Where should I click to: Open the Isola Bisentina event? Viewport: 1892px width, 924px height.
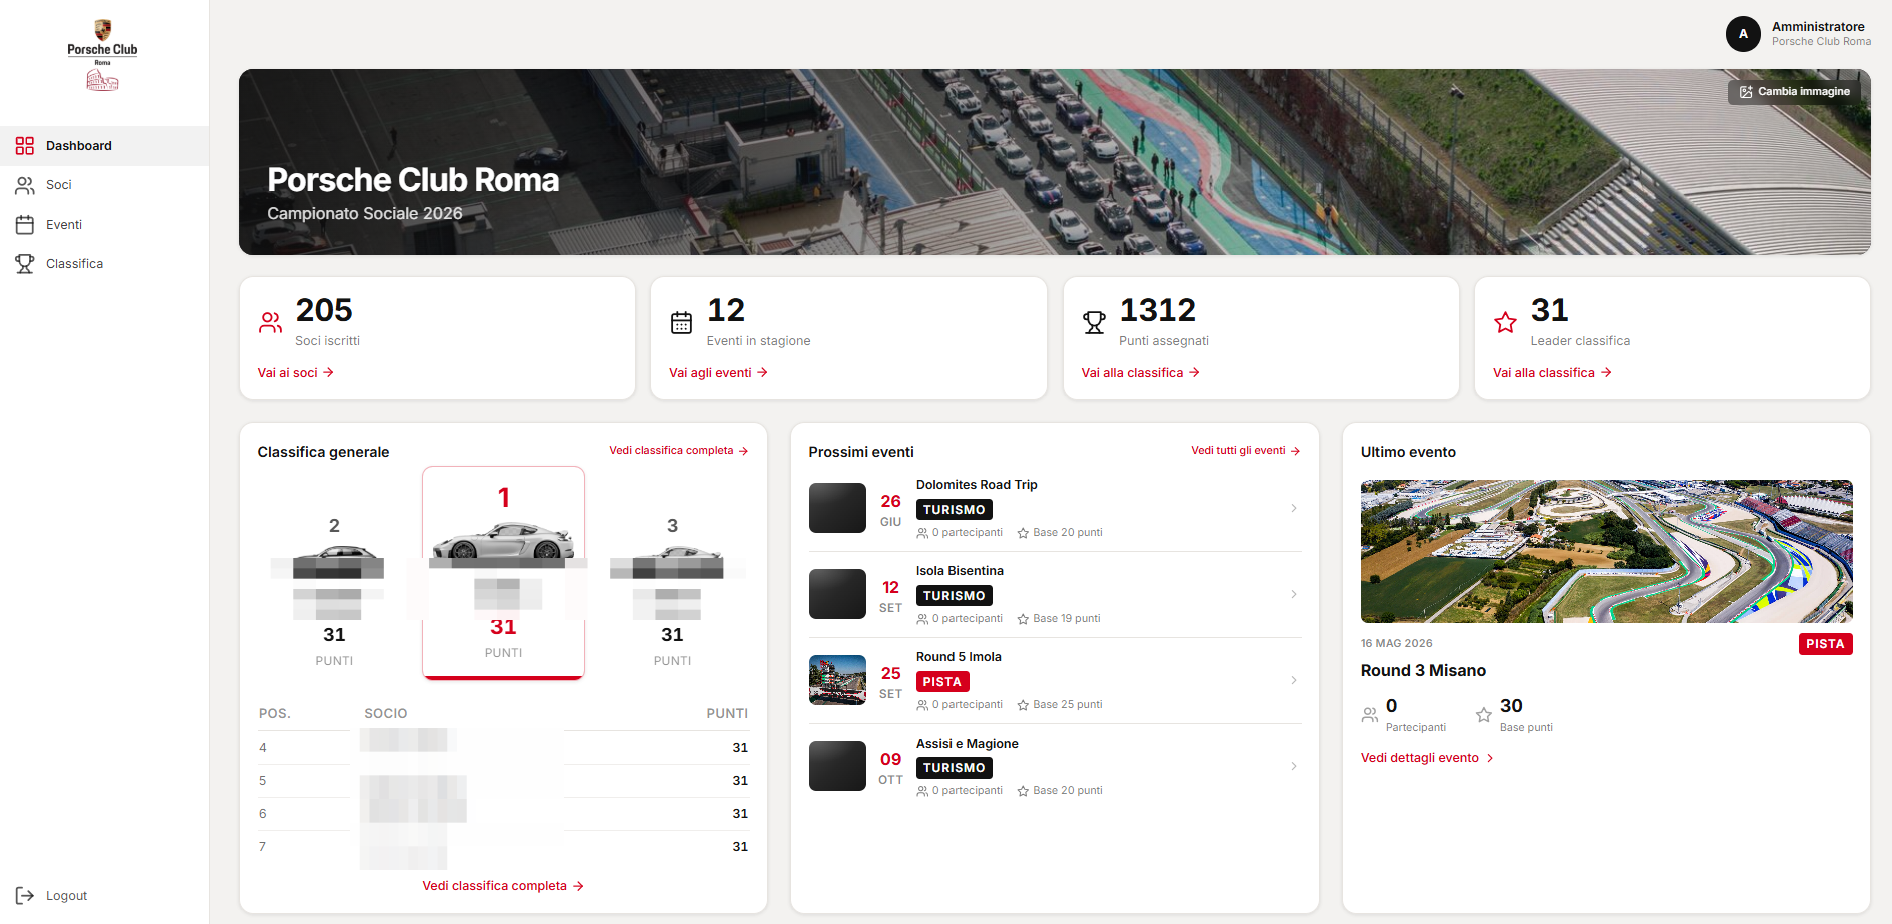point(1055,594)
